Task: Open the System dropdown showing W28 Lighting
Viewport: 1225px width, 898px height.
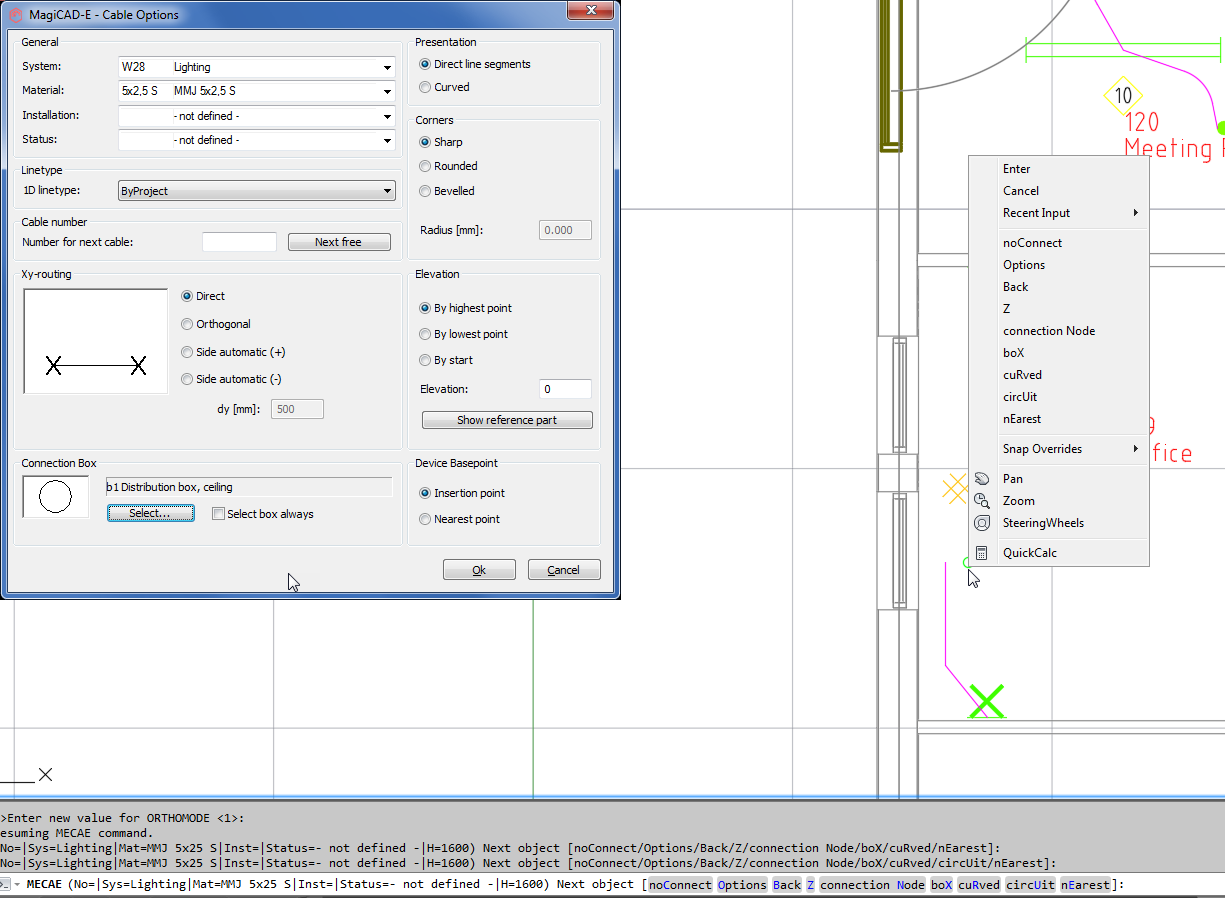Action: pos(387,68)
